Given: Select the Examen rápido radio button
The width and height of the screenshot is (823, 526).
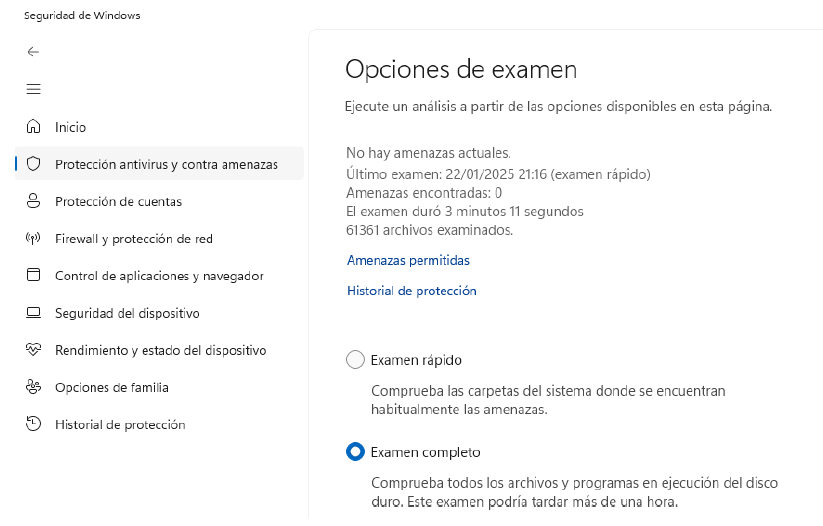Looking at the screenshot, I should [x=355, y=360].
